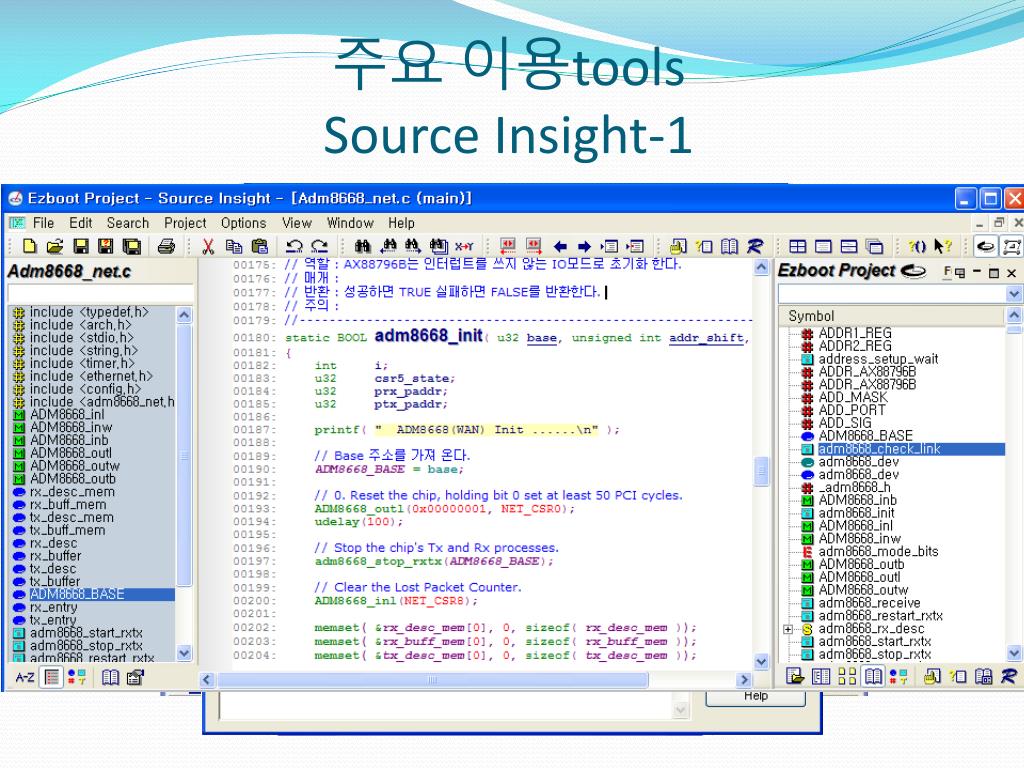Paste using the clipboard toolbar icon

coord(259,246)
